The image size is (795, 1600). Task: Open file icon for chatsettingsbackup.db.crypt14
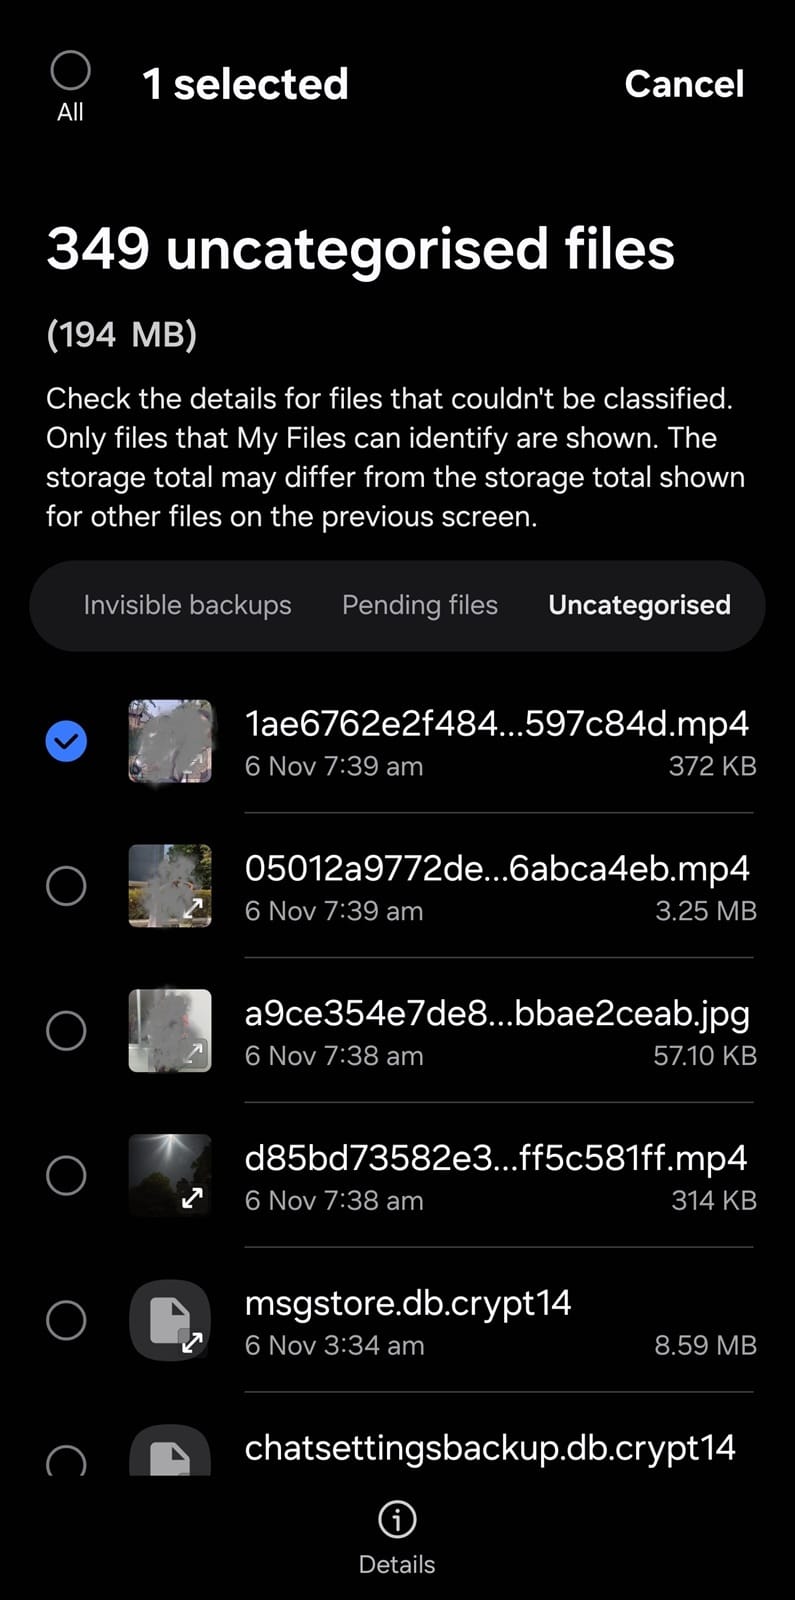tap(170, 1450)
